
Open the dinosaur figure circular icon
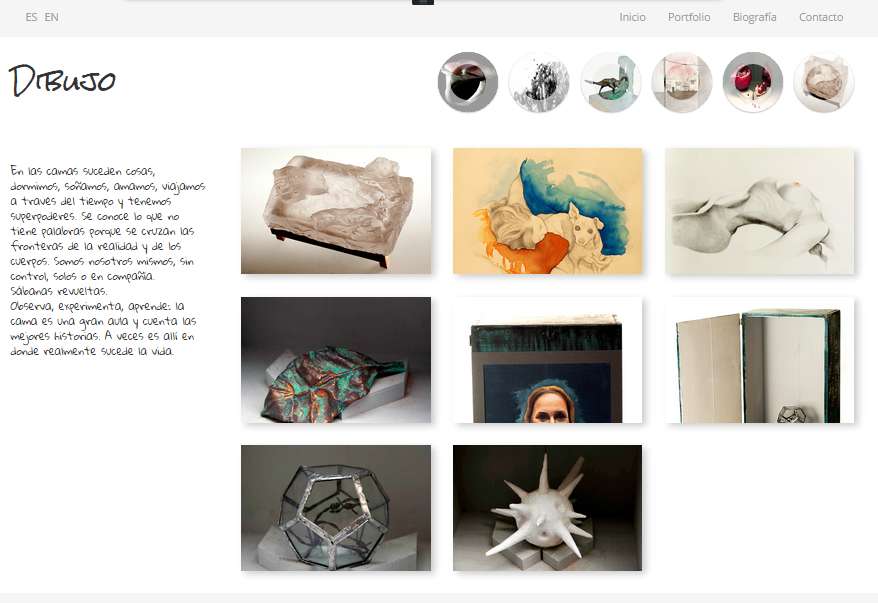[x=610, y=82]
